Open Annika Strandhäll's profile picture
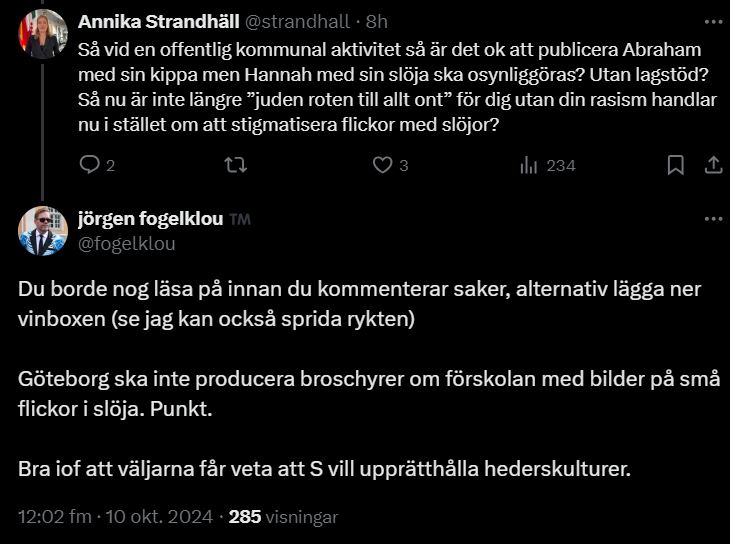Screen dimensions: 730x544 [x=43, y=34]
